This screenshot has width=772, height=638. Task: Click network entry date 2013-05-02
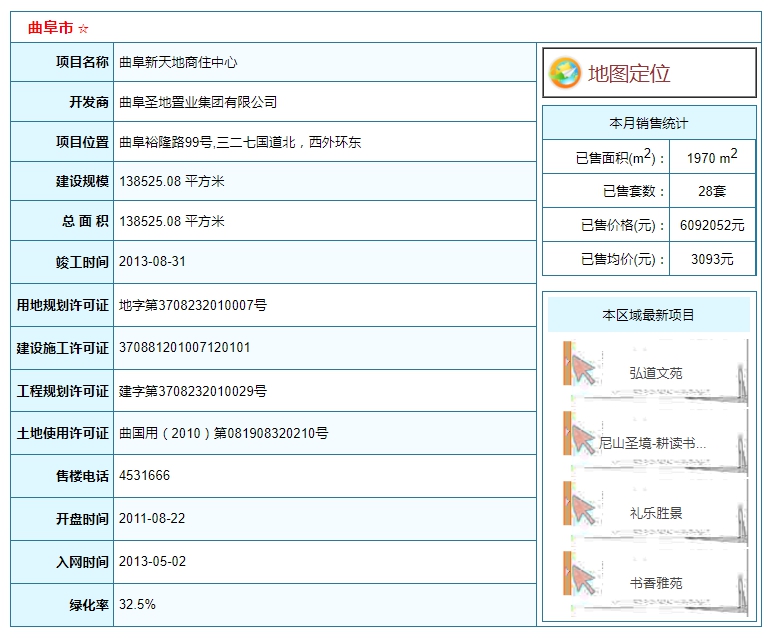point(152,562)
